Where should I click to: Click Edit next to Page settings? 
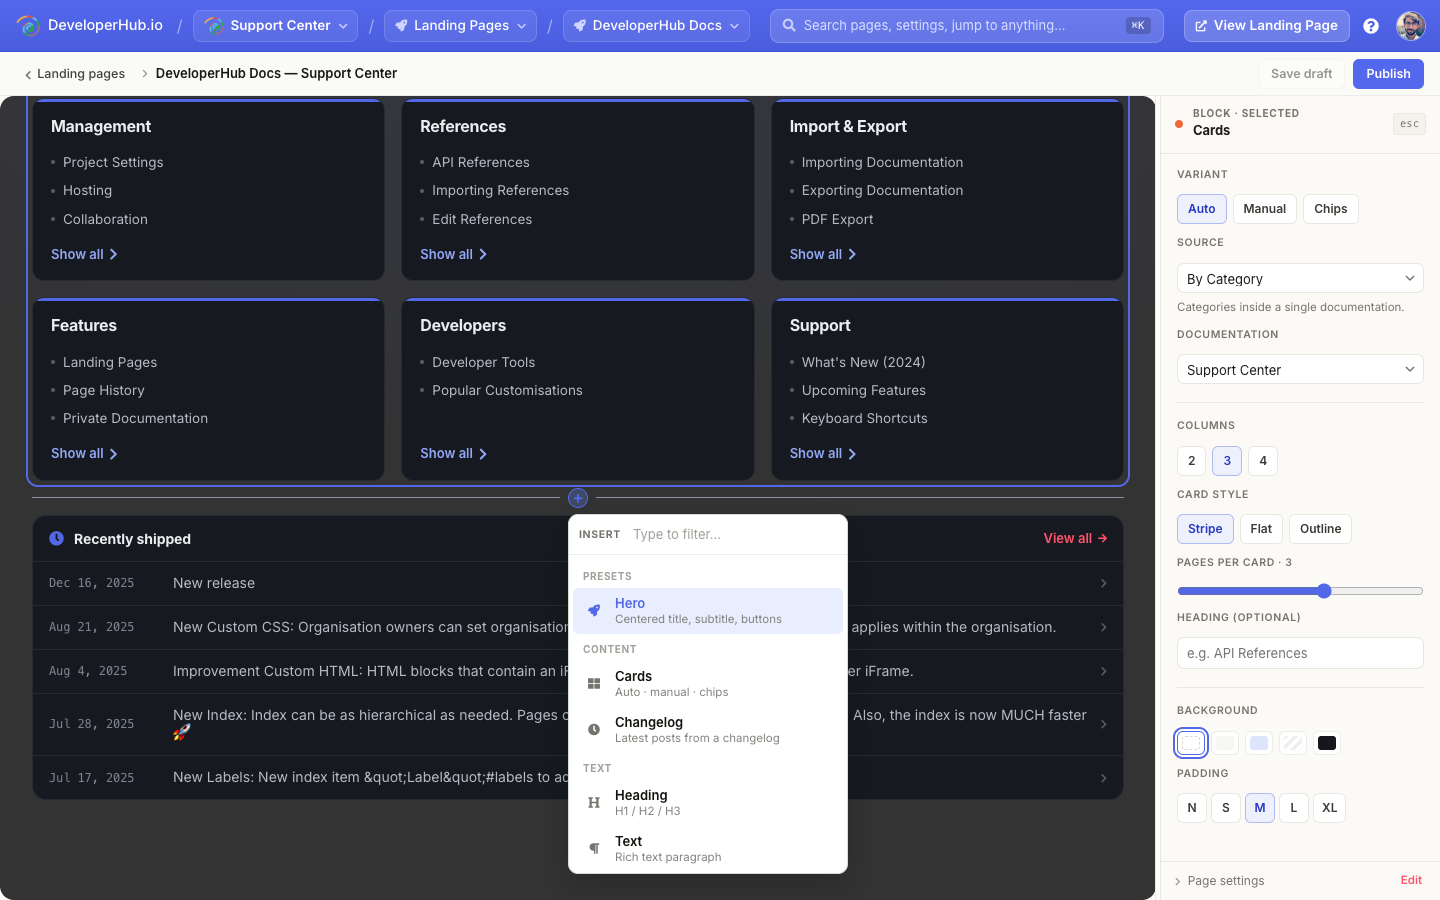[1411, 880]
